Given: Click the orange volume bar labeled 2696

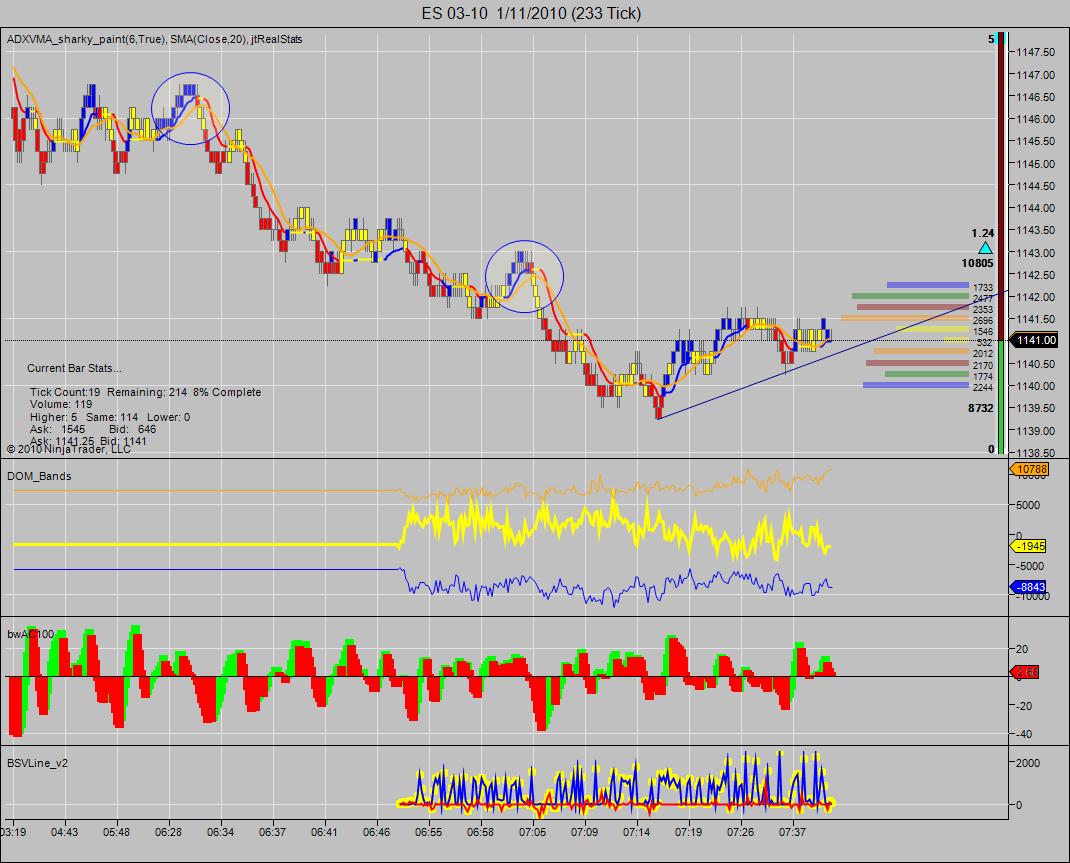Looking at the screenshot, I should 905,318.
